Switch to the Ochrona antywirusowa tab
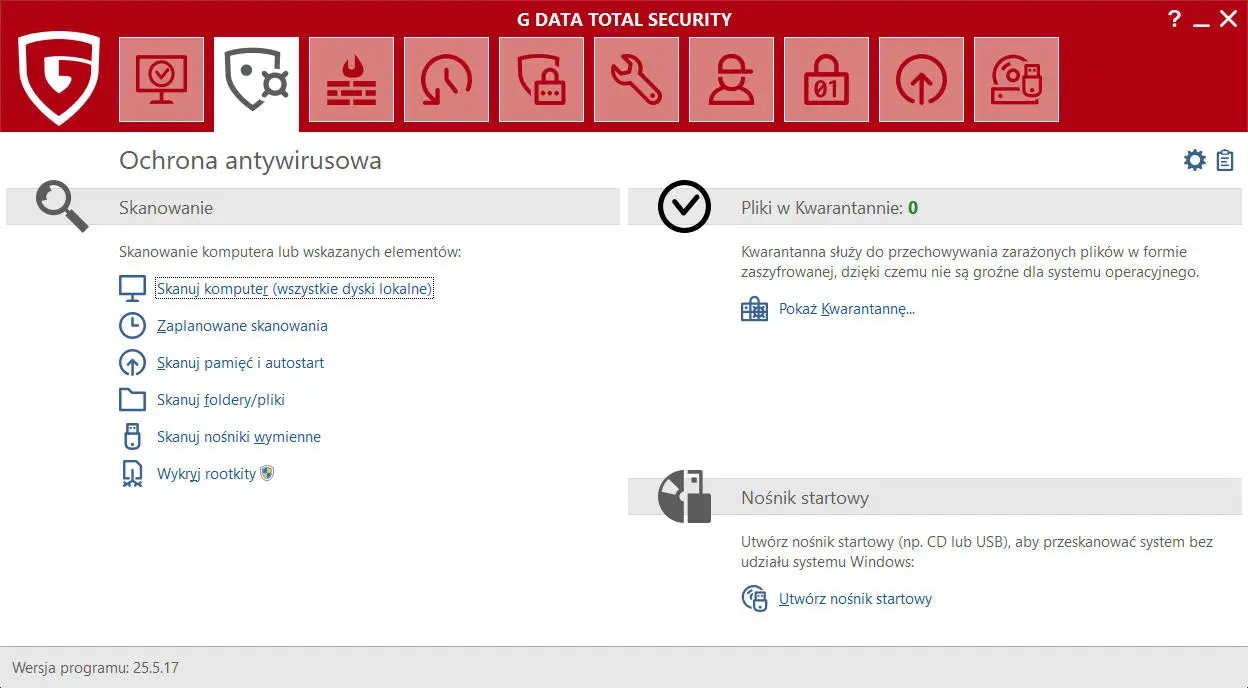The image size is (1248, 688). [256, 78]
